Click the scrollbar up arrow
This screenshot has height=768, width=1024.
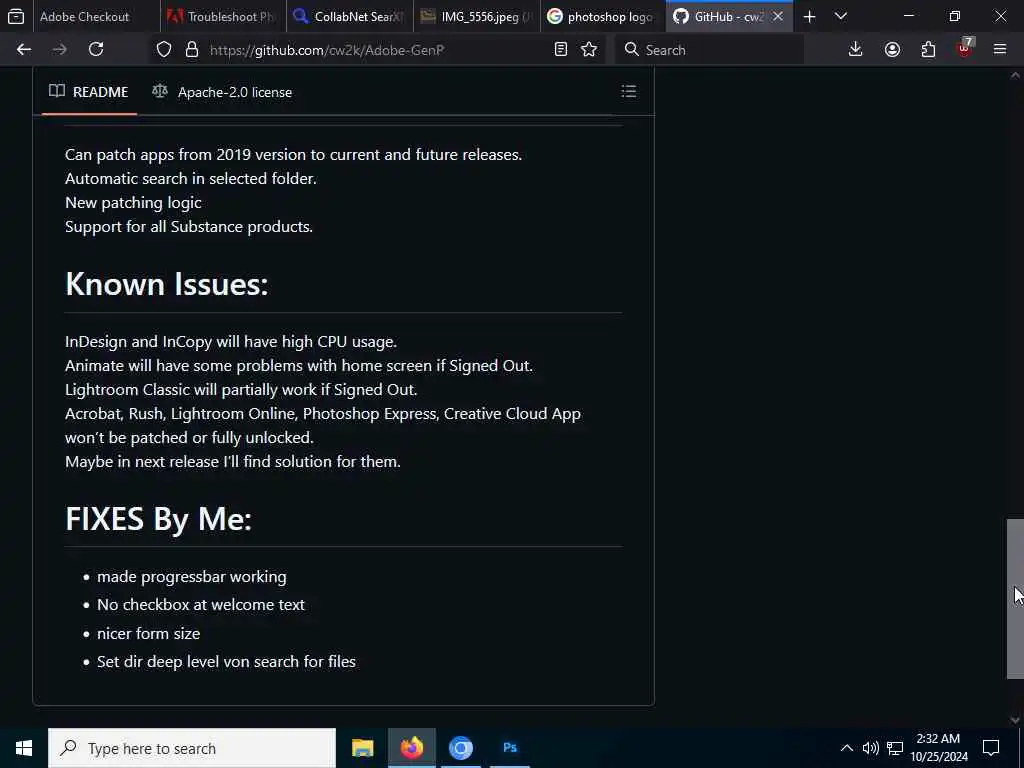[x=1014, y=76]
